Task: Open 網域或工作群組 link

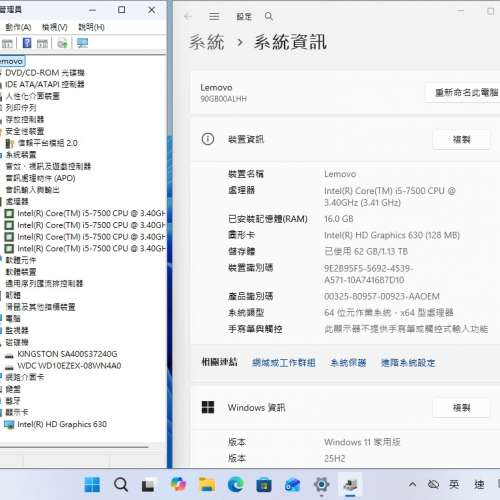Action: 284,363
